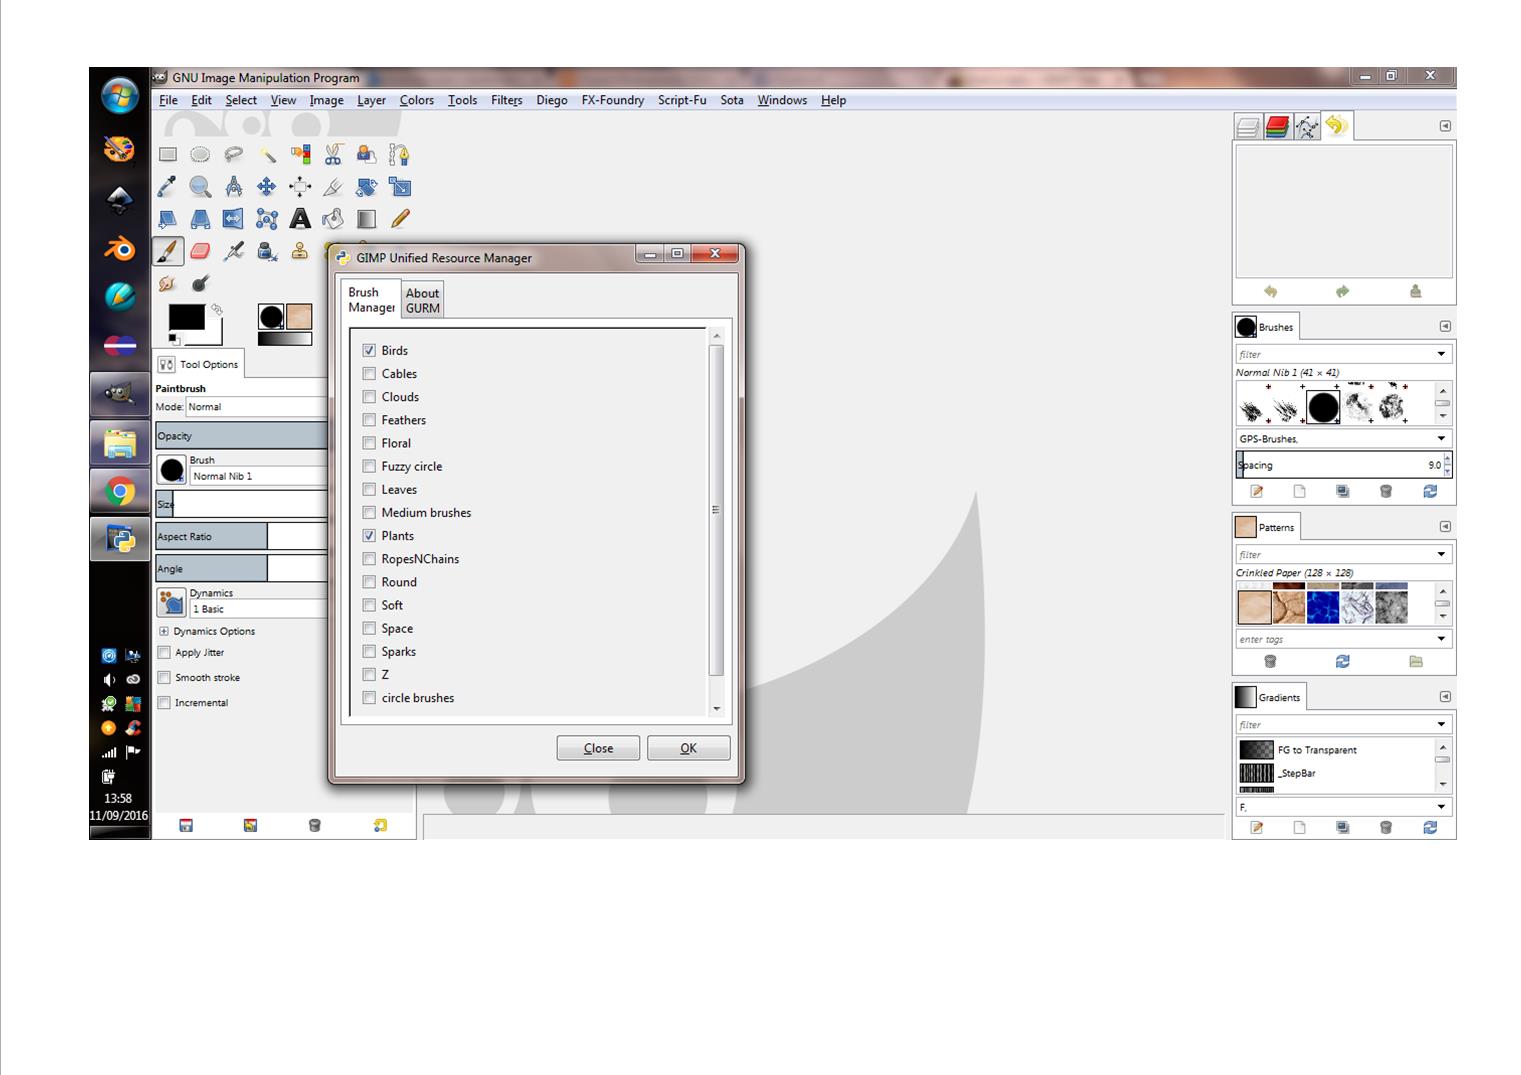Viewport: 1521px width, 1075px height.
Task: Choose the Eraser tool
Action: tap(200, 251)
